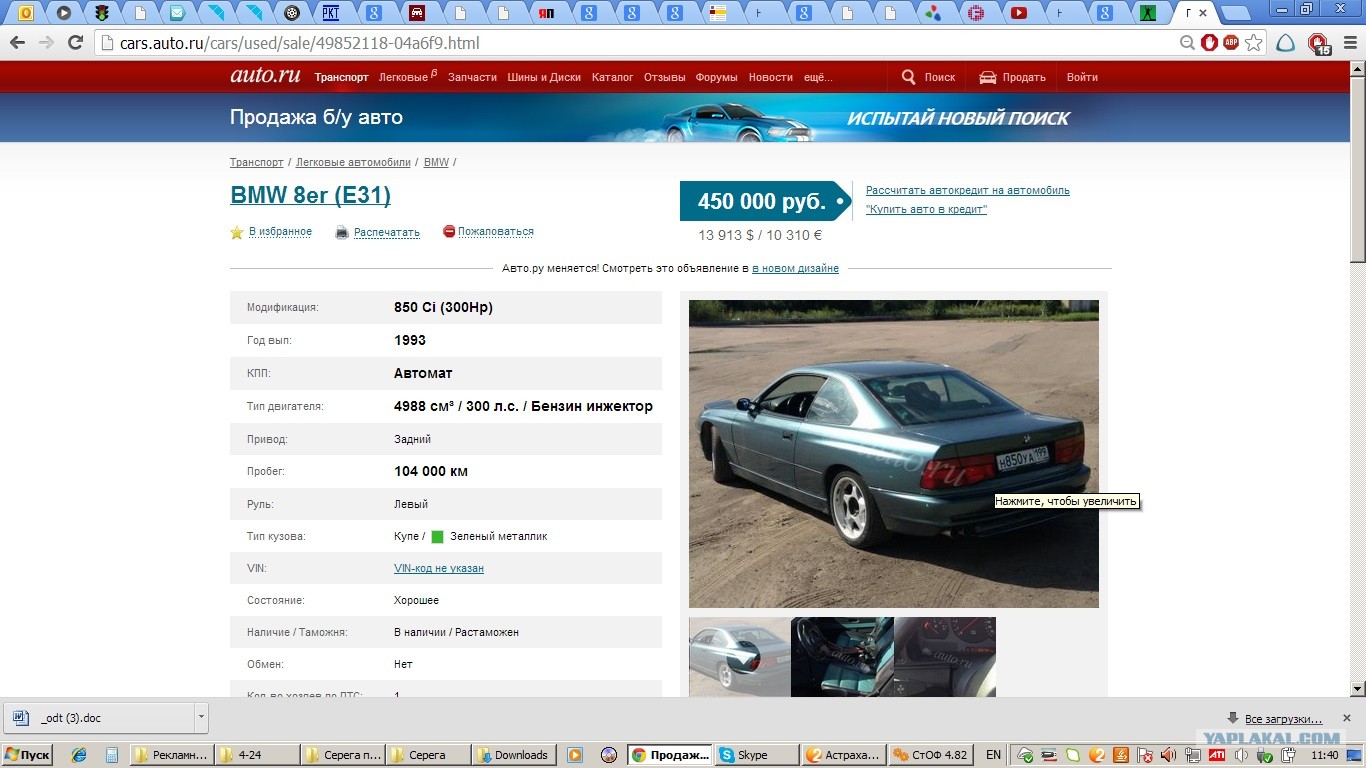Click the Испытай новый поиск banner
The width and height of the screenshot is (1366, 768).
(957, 118)
